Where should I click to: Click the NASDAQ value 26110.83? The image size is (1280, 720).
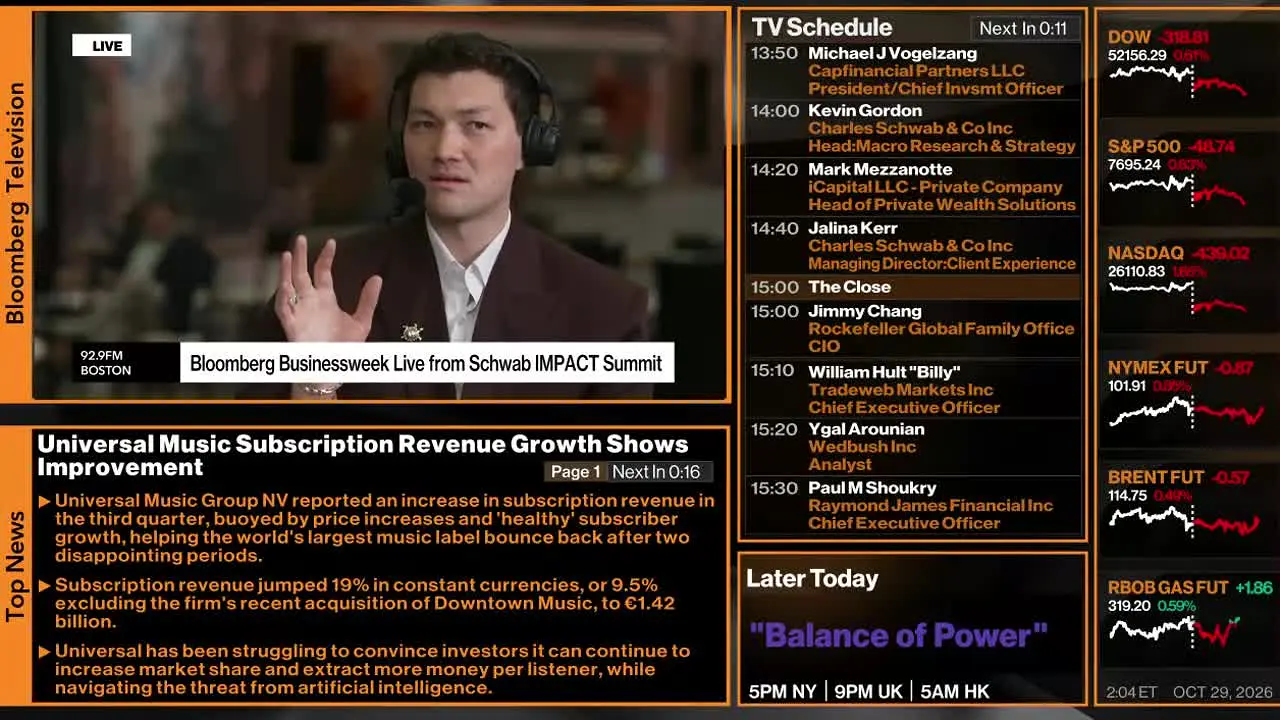tap(1137, 271)
